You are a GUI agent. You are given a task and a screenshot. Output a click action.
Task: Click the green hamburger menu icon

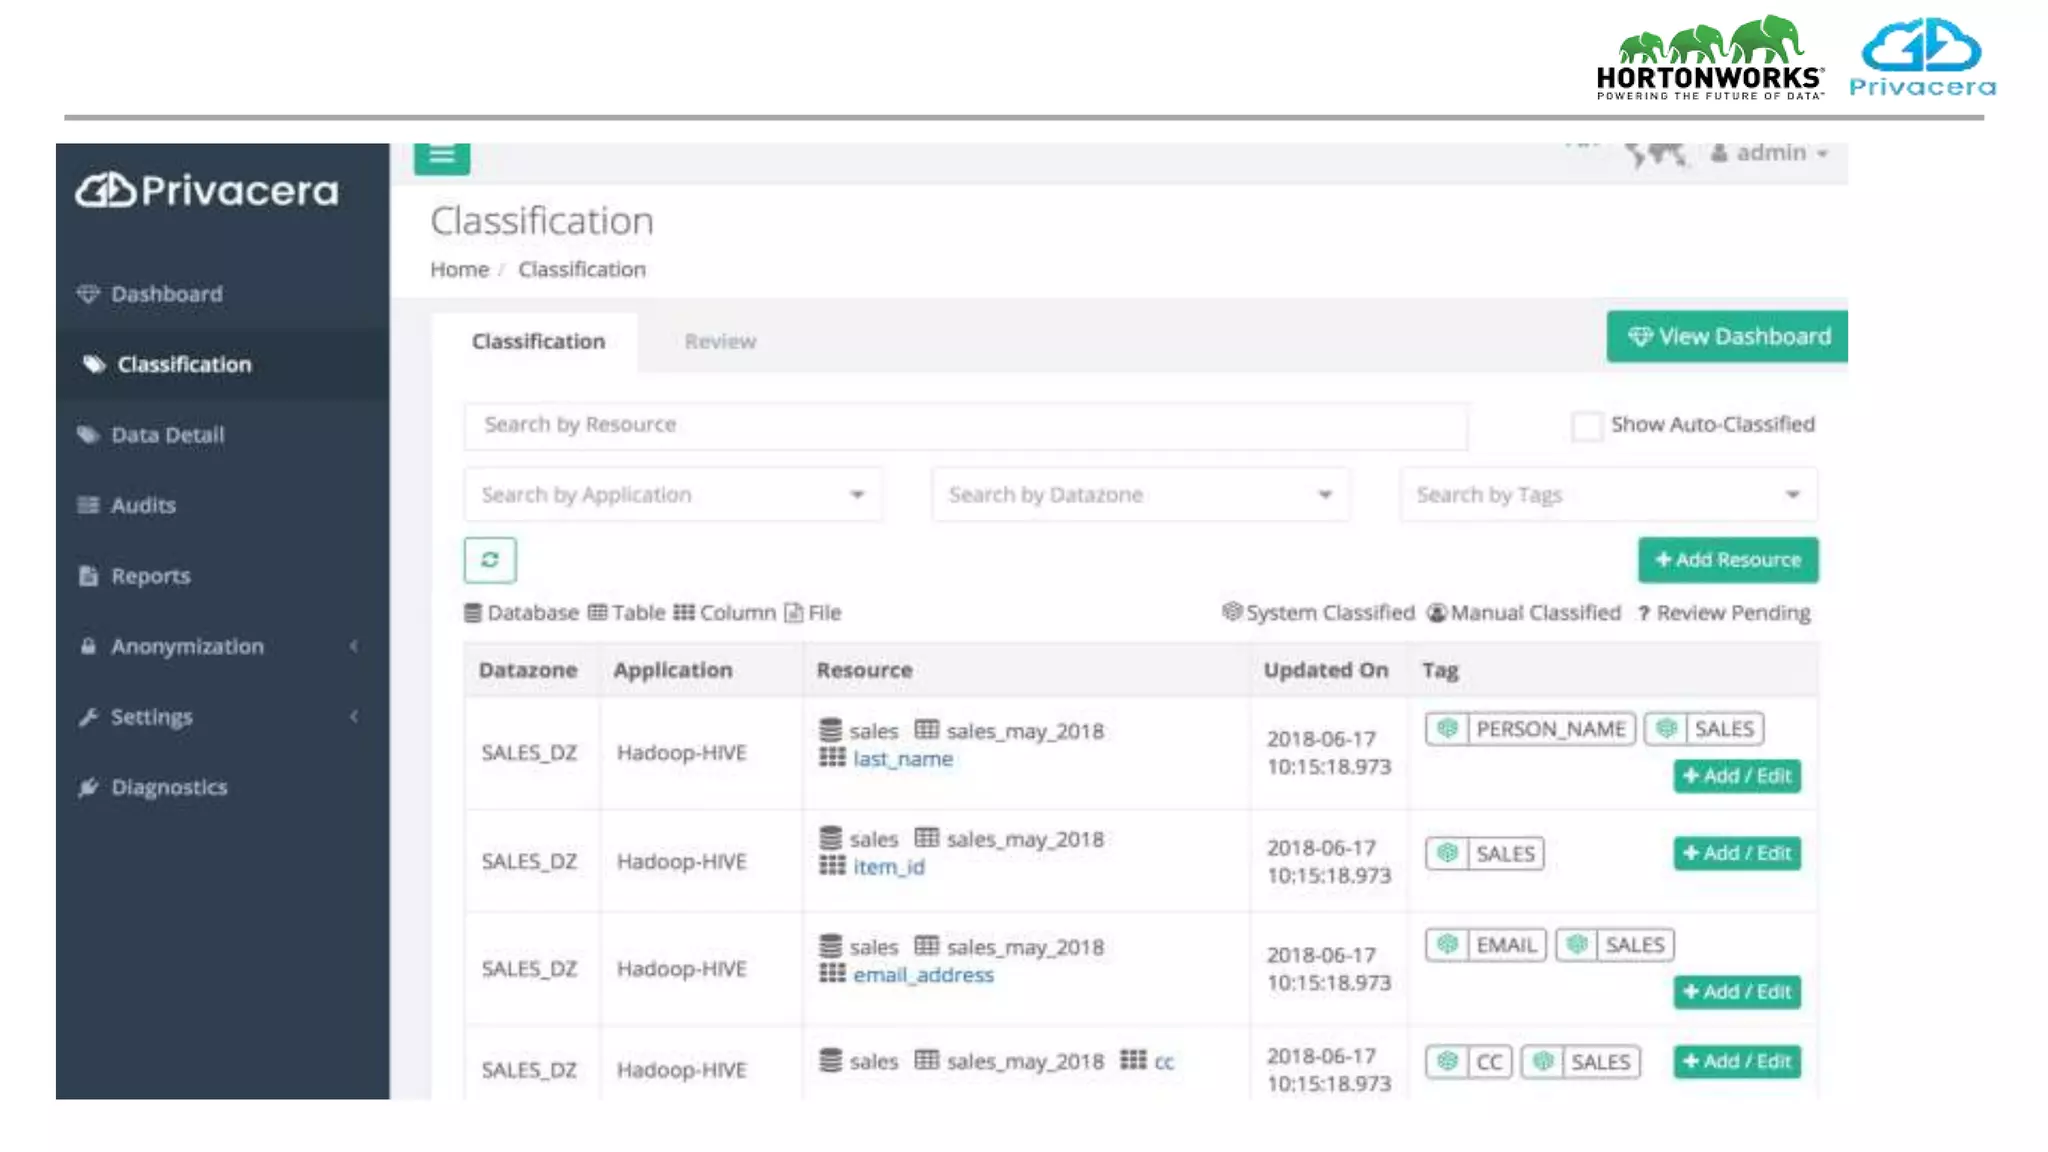click(442, 157)
